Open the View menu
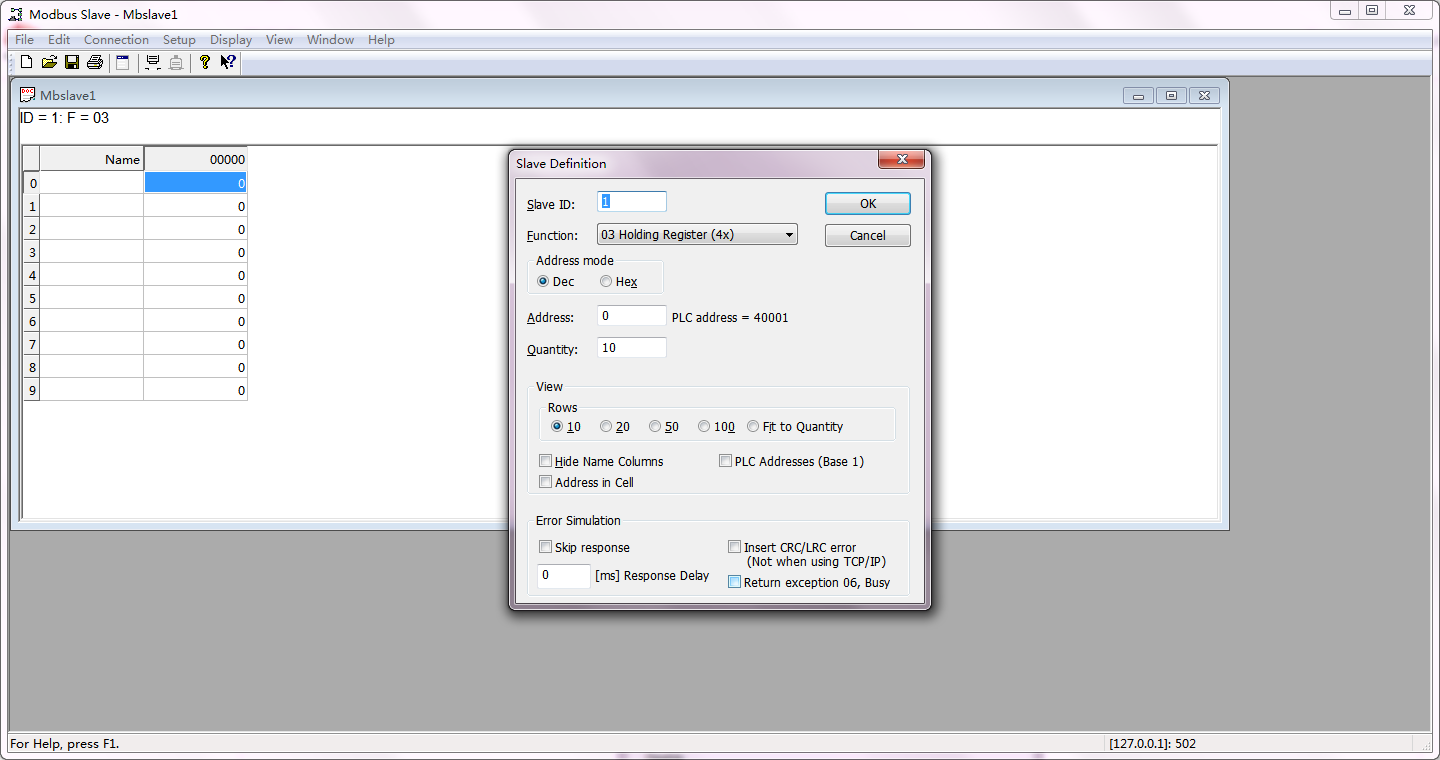1440x760 pixels. click(279, 40)
